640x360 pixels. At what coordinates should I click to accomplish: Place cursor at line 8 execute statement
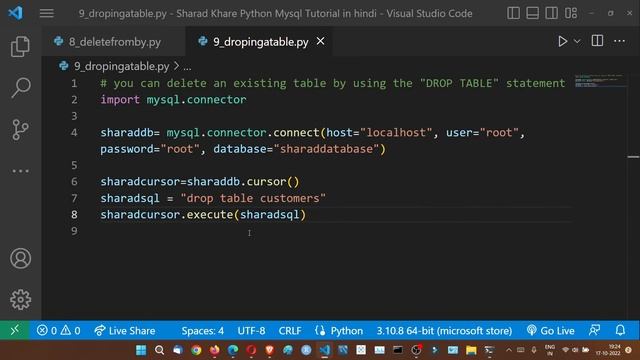tap(203, 215)
